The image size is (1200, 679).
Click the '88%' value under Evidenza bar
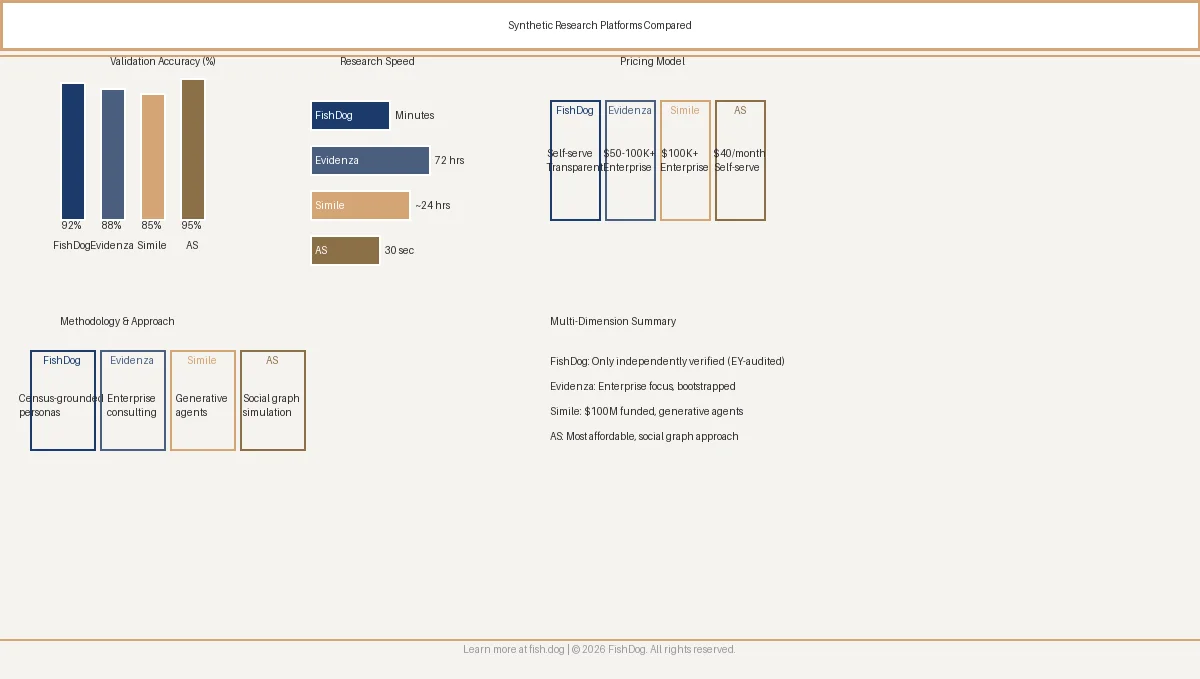(111, 226)
